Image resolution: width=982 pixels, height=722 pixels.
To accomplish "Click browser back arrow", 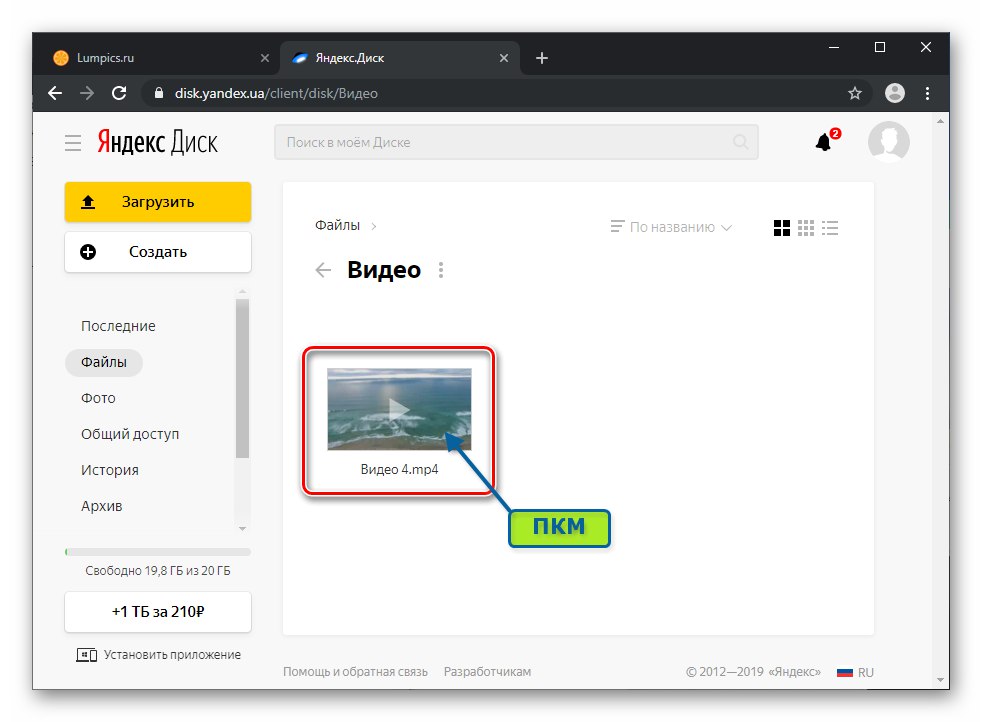I will point(55,93).
